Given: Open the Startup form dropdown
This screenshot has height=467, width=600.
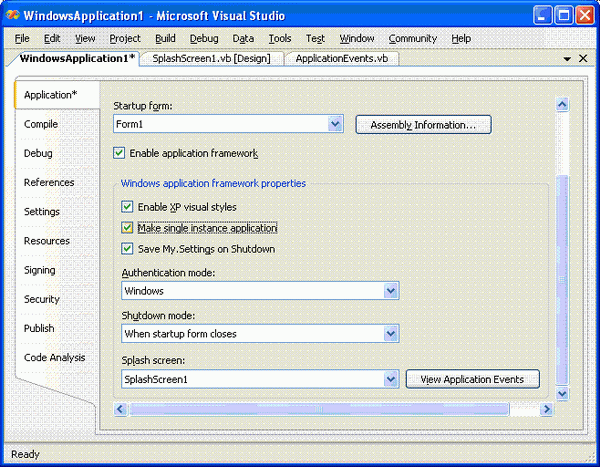Looking at the screenshot, I should click(x=335, y=124).
